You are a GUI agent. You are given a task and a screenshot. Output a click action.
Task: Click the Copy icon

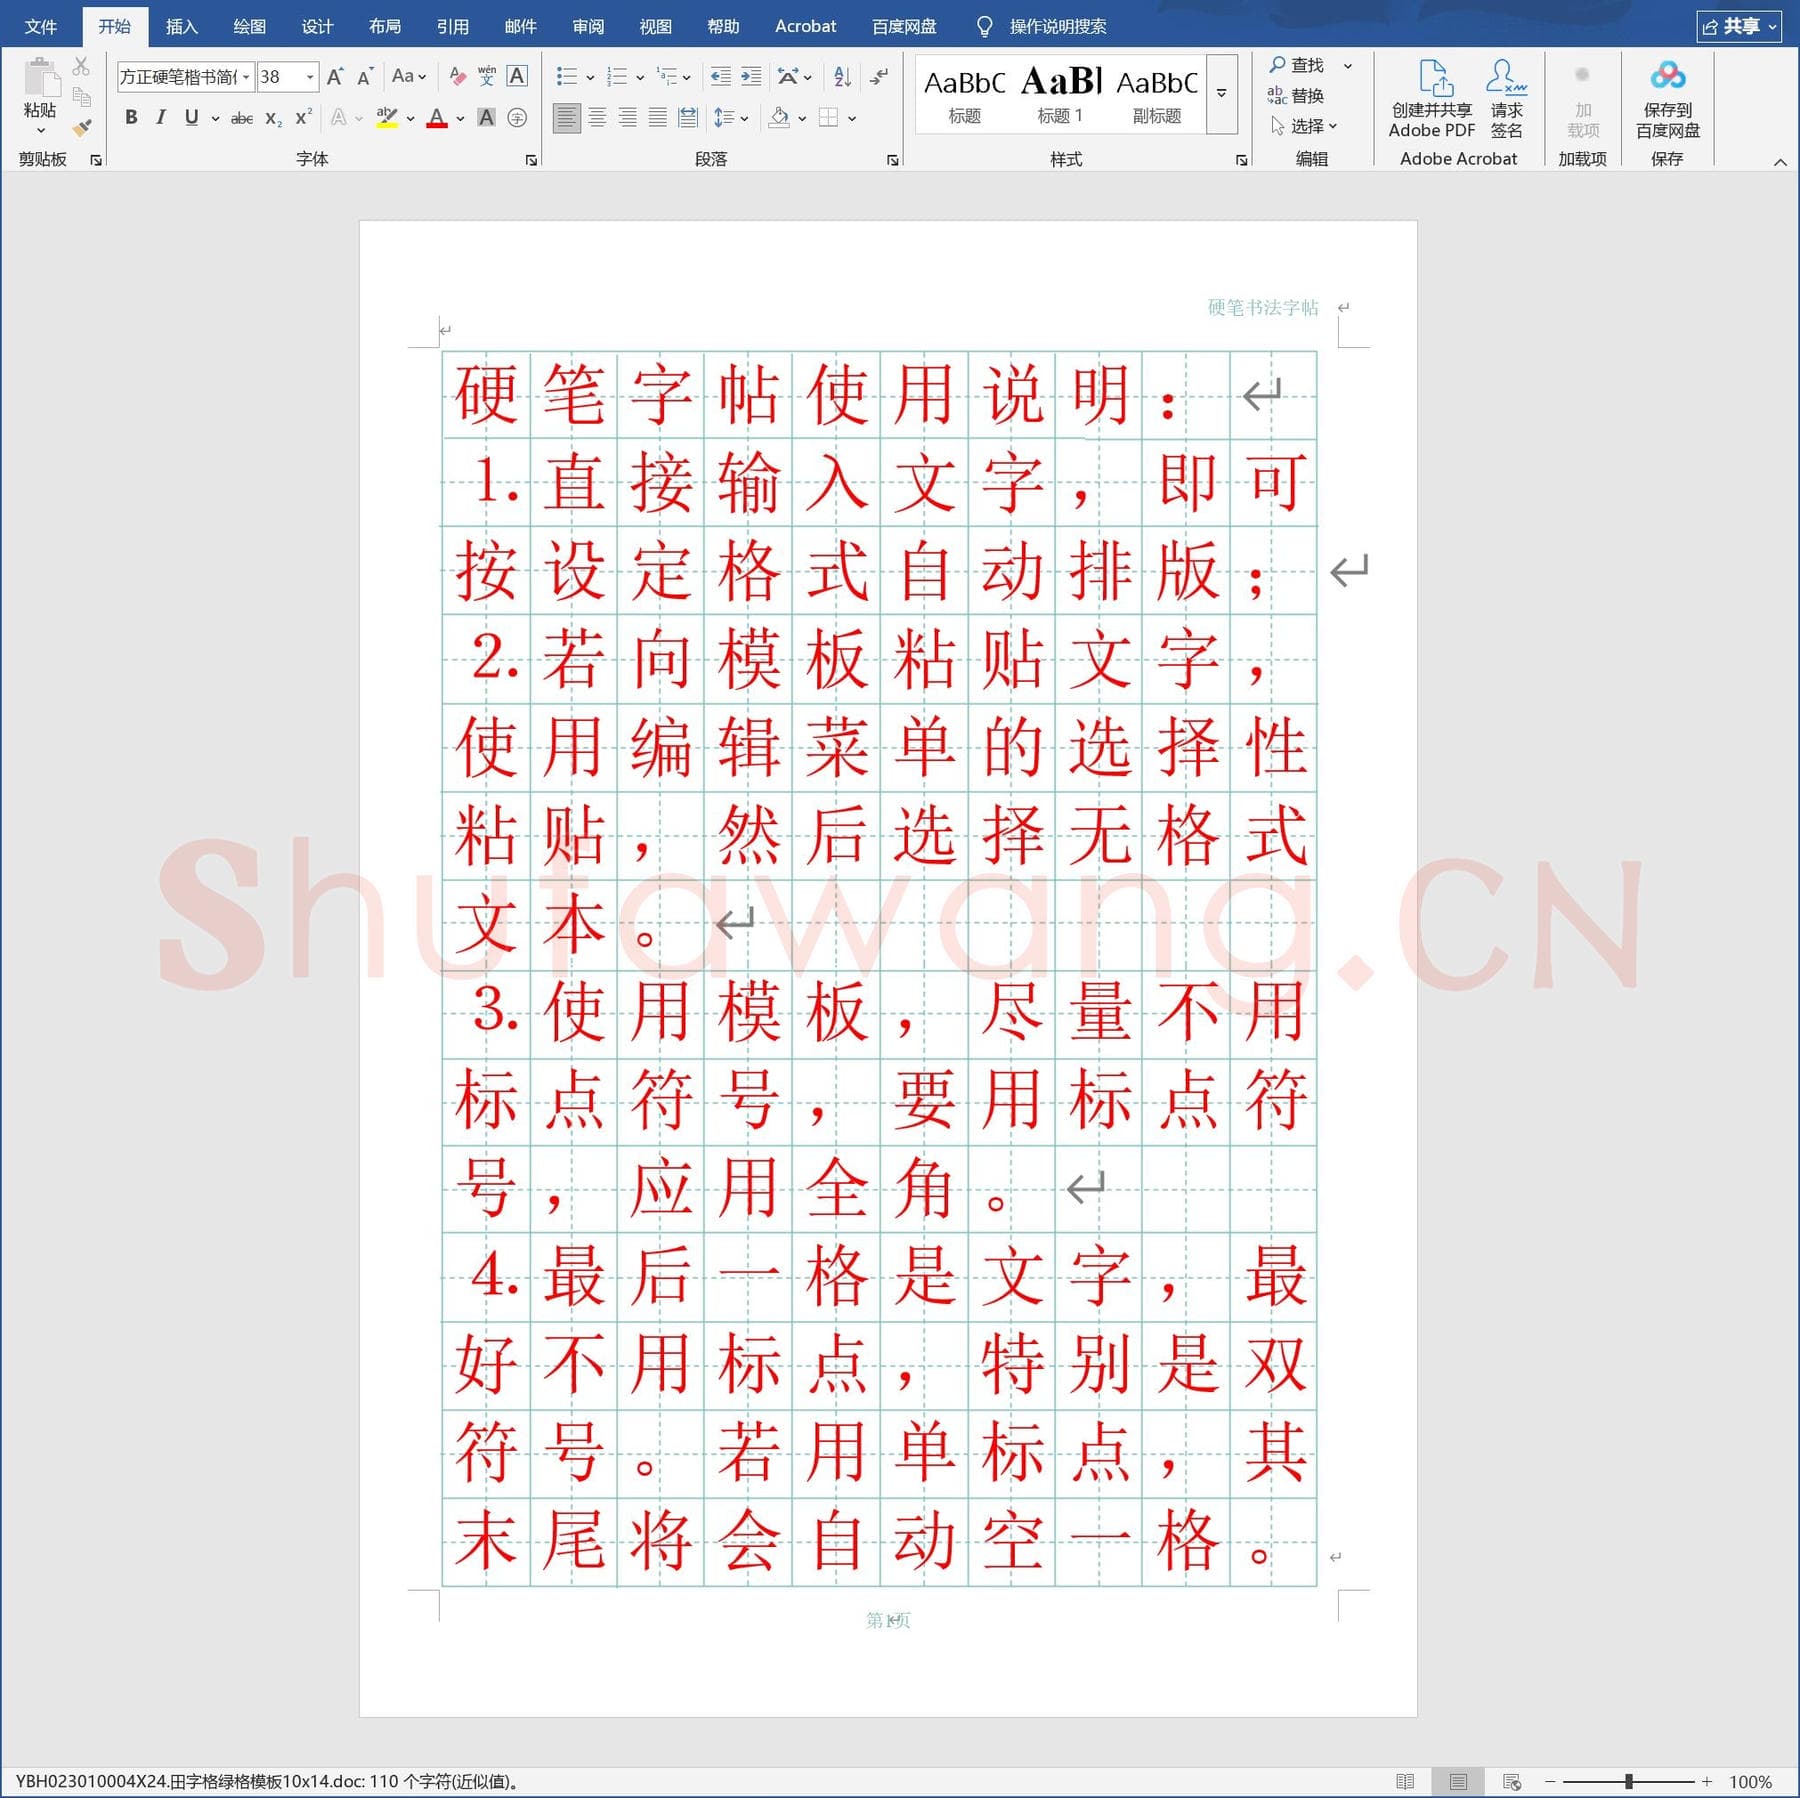(x=82, y=97)
